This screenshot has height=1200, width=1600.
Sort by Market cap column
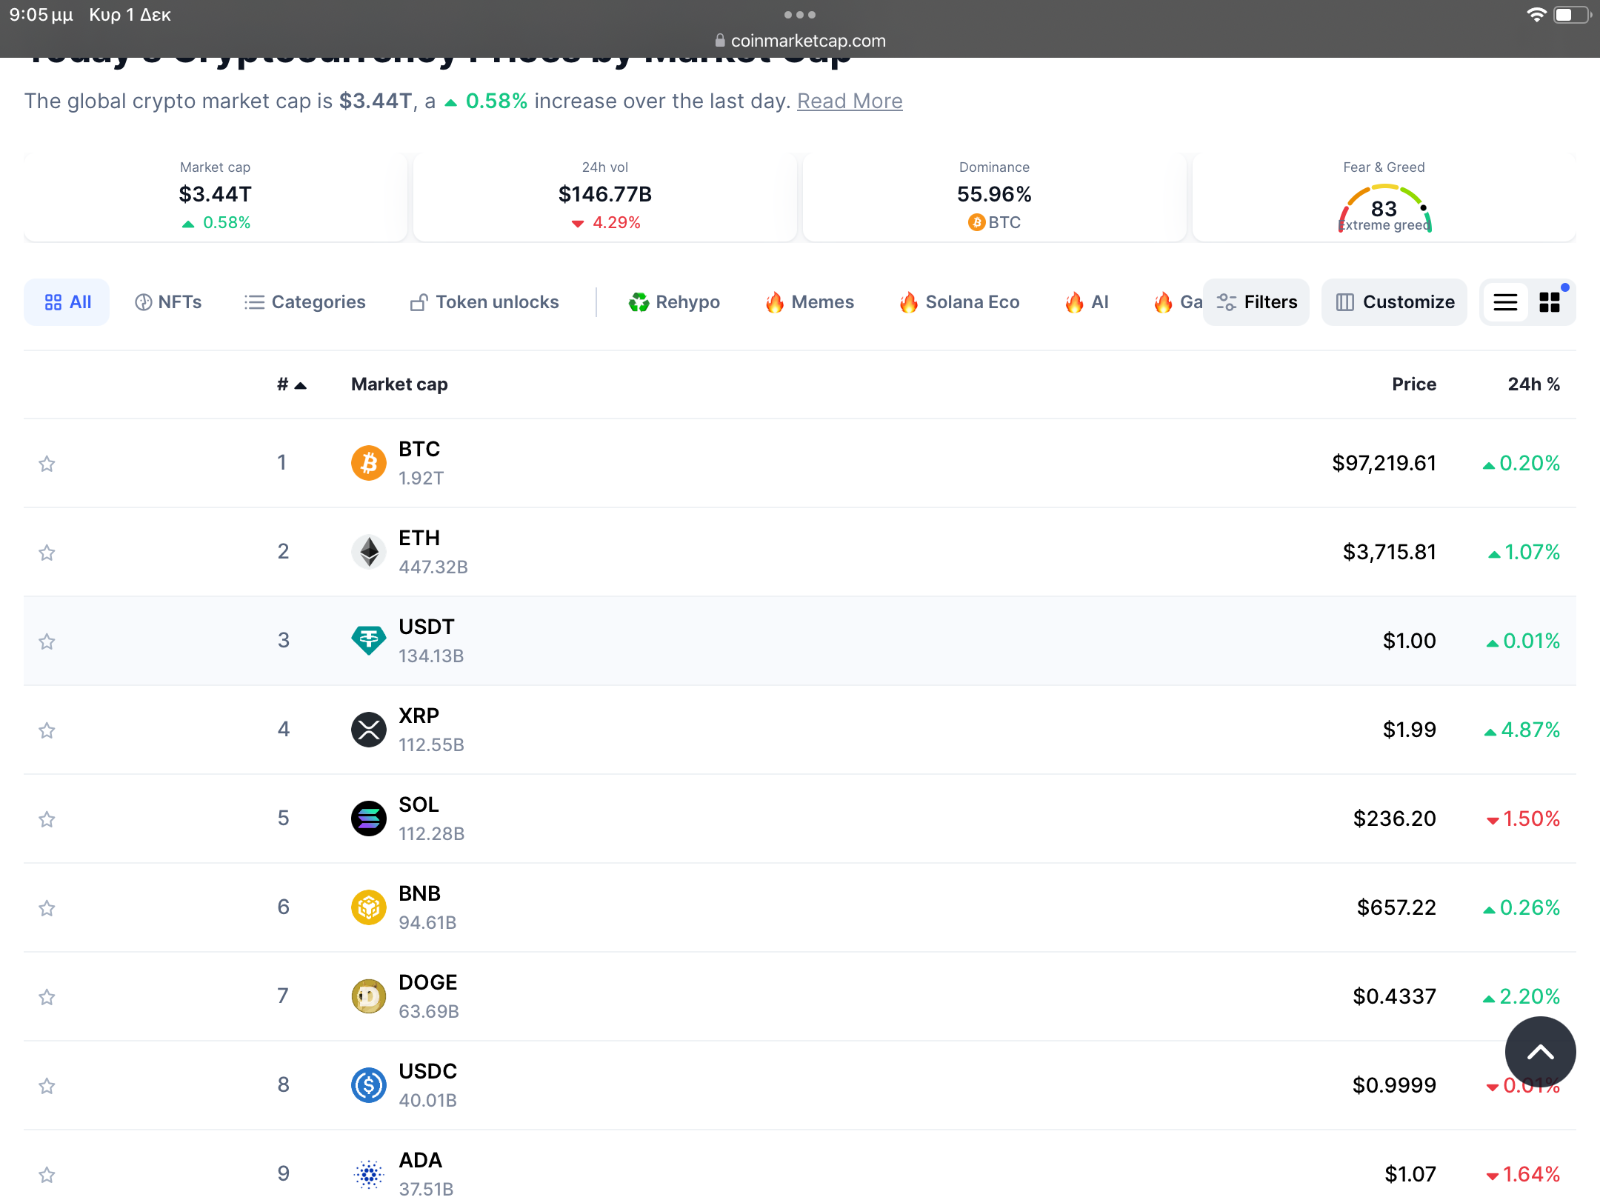coord(399,385)
